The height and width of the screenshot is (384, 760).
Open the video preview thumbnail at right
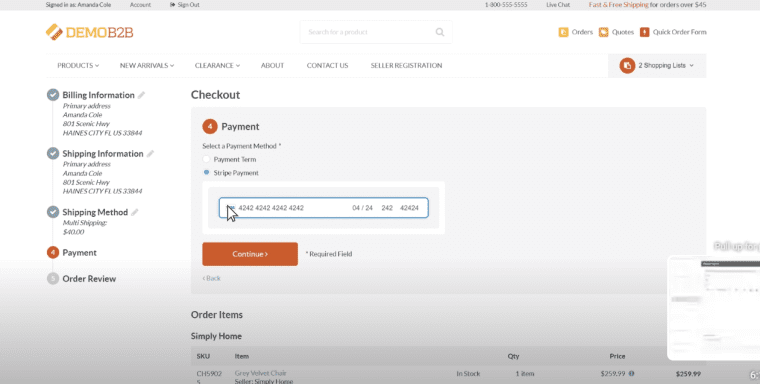(713, 308)
